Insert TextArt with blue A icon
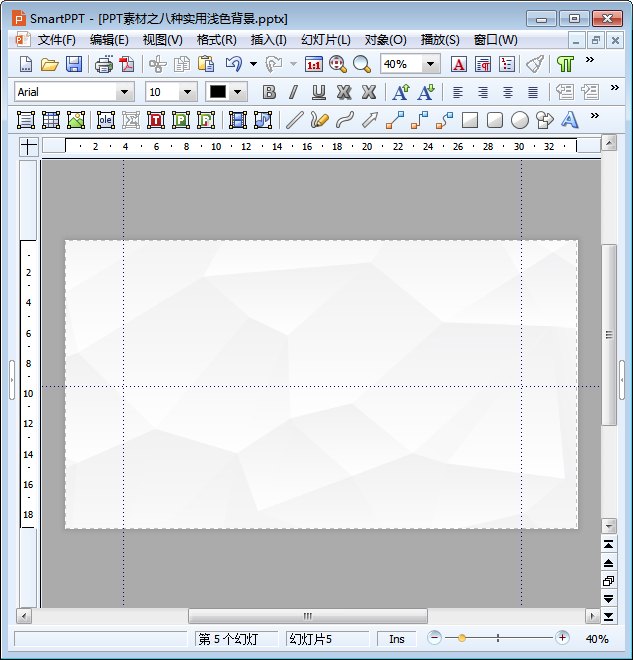633x660 pixels. coord(569,120)
